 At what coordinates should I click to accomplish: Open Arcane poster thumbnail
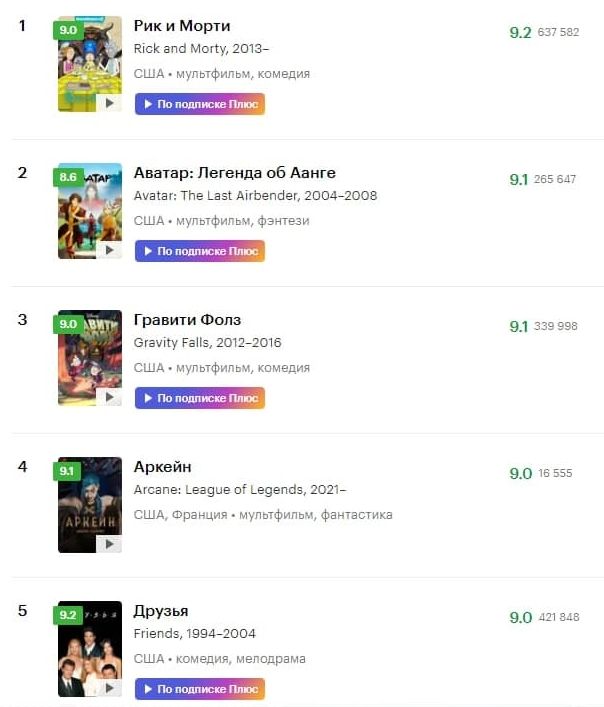[90, 505]
